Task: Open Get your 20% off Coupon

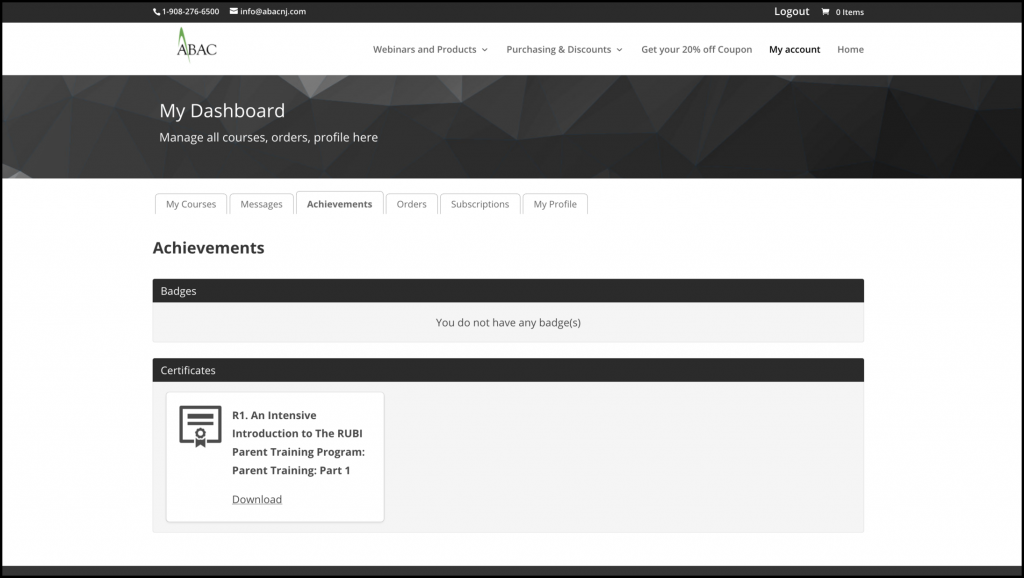Action: click(x=696, y=49)
